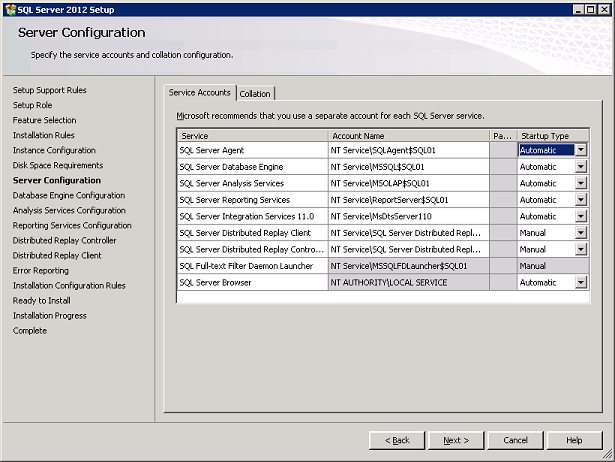Viewport: 615px width, 462px height.
Task: Edit account name NT Service\MSOLAP$SQL01
Action: pos(409,183)
